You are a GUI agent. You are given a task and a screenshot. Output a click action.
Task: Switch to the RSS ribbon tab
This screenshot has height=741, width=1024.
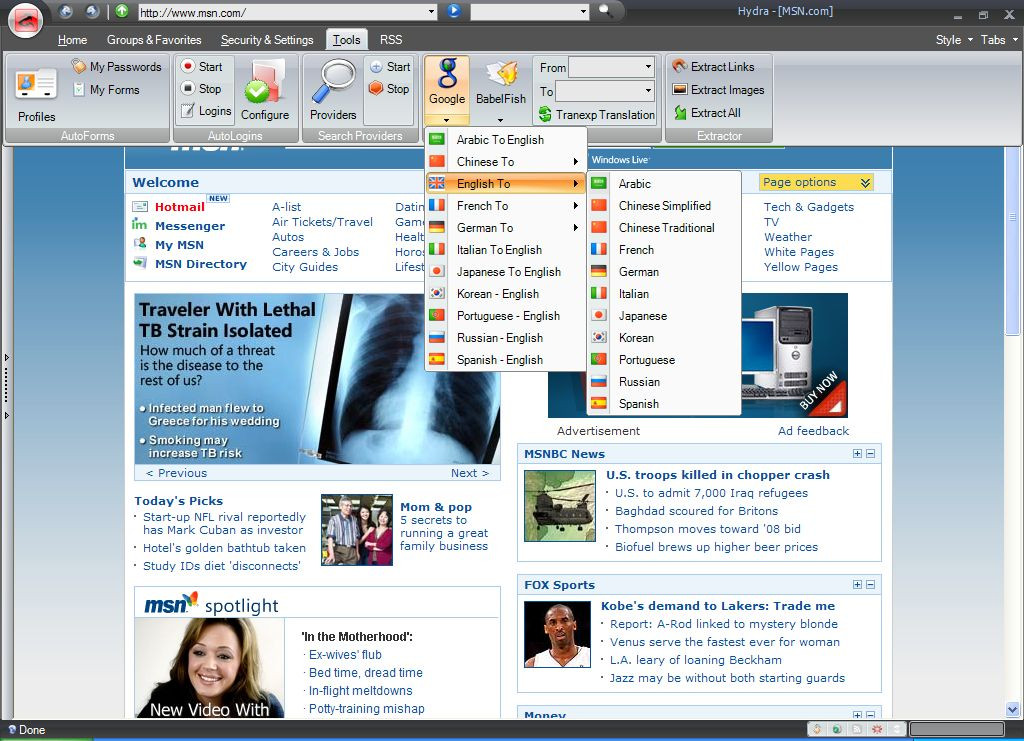[391, 40]
